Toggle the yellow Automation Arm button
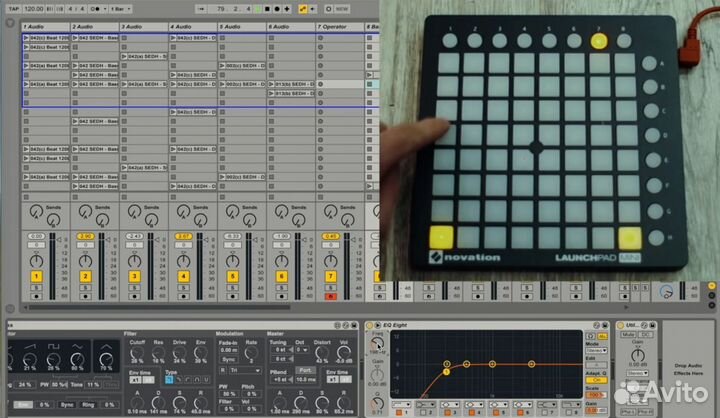 click(x=303, y=9)
